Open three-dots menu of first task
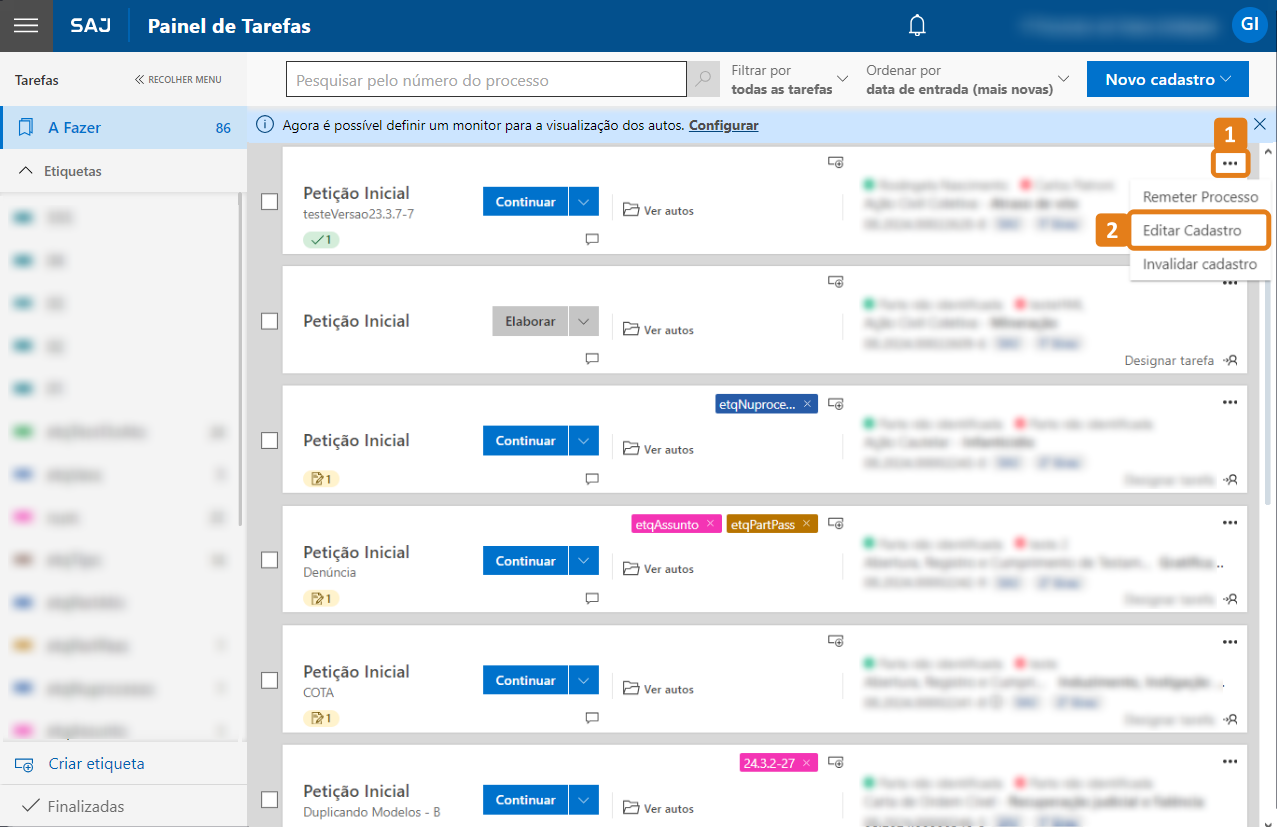1277x827 pixels. [x=1230, y=163]
